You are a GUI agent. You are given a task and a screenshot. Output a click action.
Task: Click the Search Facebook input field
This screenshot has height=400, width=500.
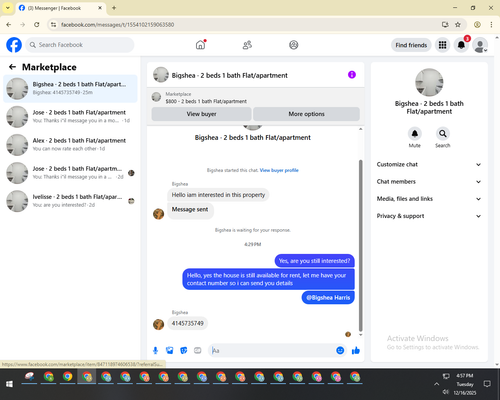click(x=80, y=45)
